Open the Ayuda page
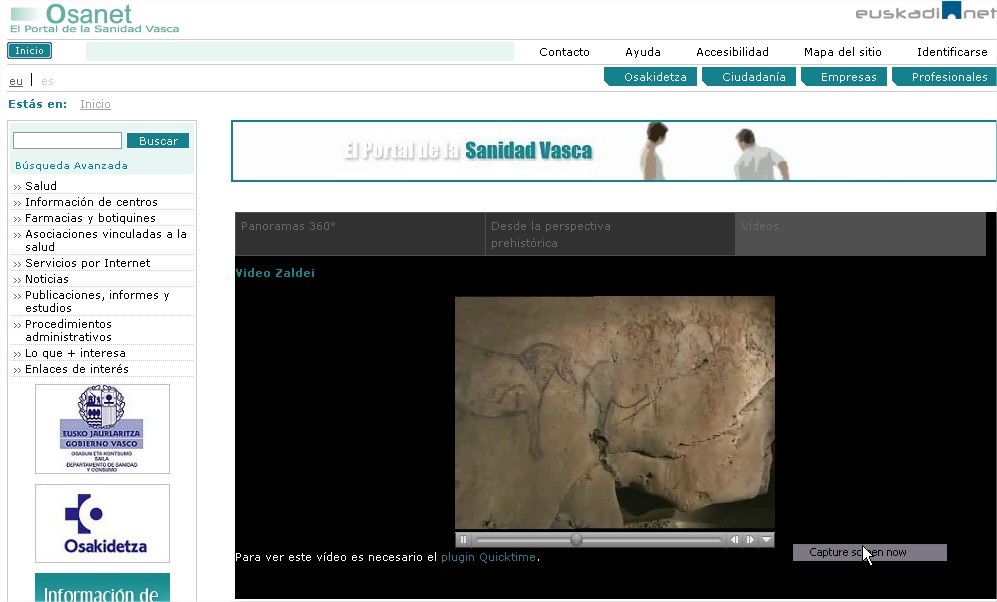Screen dimensions: 997x602 click(x=643, y=52)
